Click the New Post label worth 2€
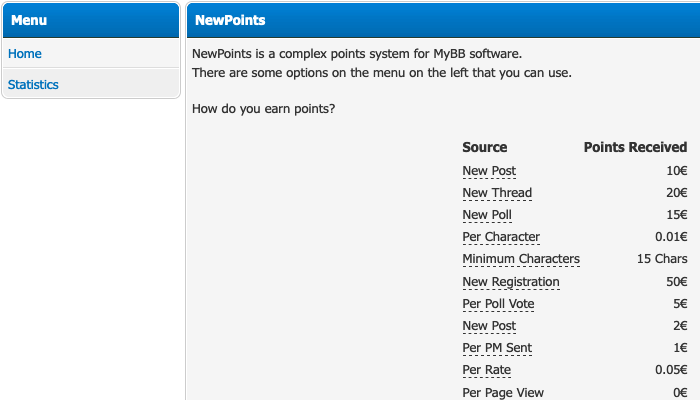 [489, 326]
